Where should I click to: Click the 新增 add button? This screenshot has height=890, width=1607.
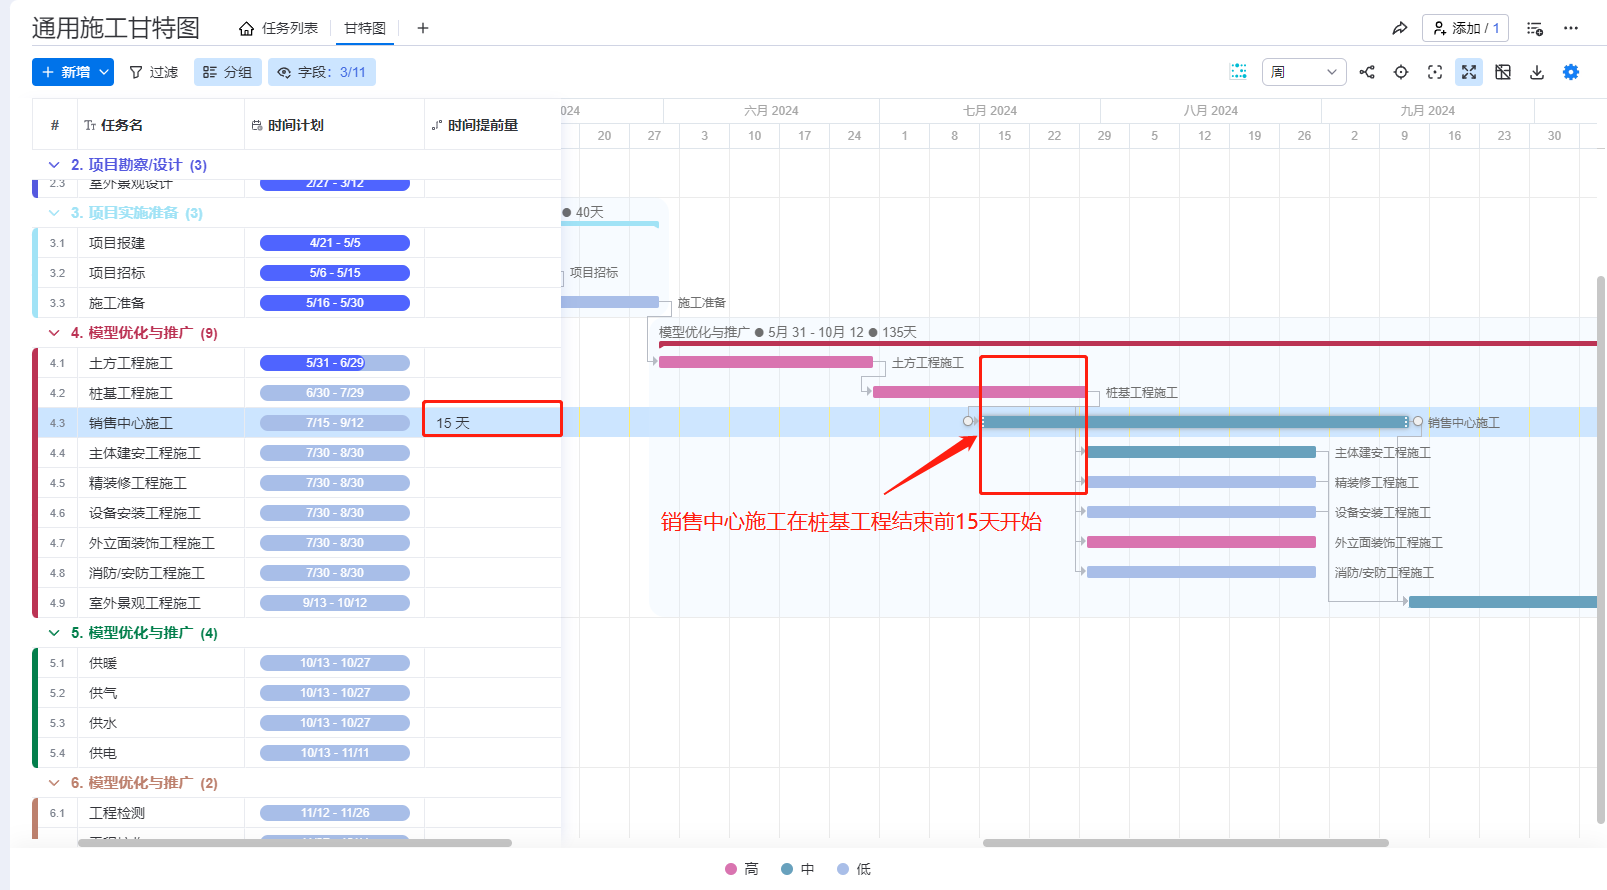point(64,72)
